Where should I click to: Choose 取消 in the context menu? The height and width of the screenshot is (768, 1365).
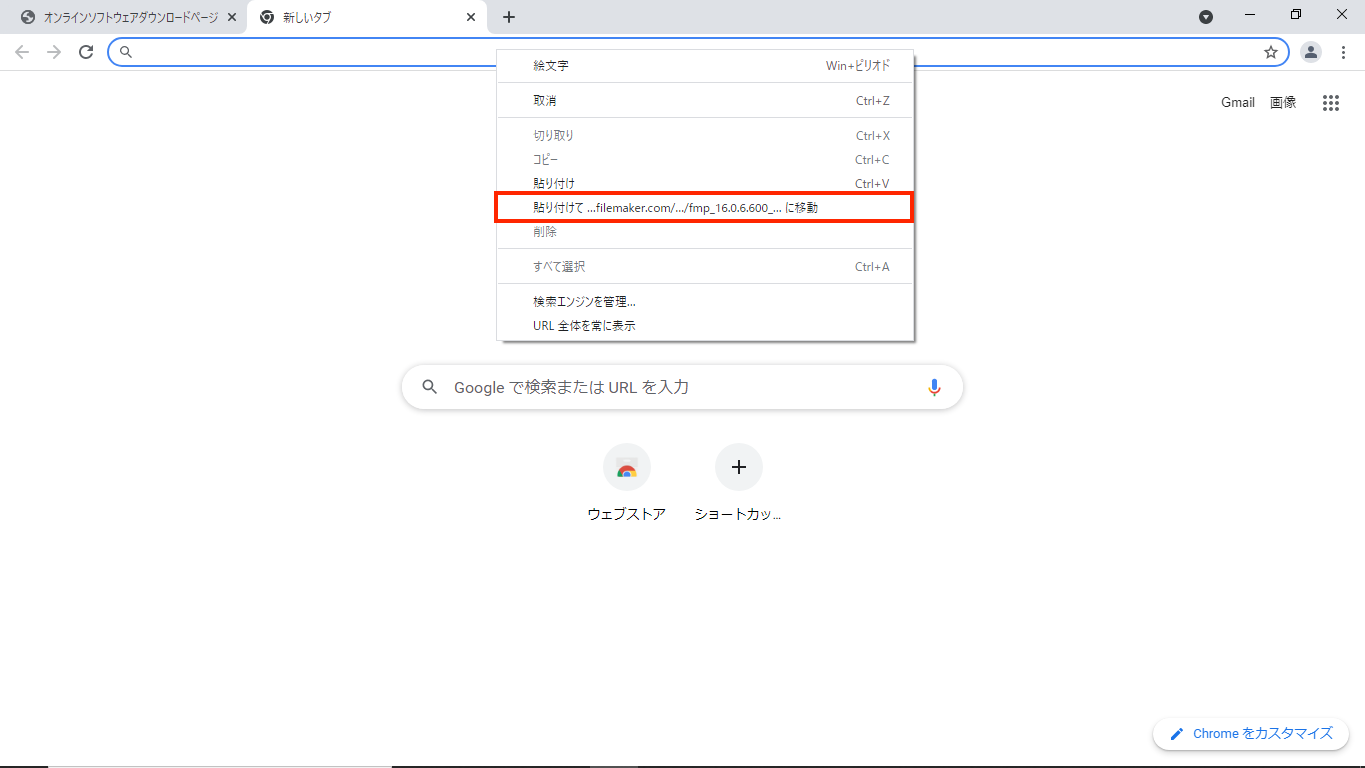706,101
